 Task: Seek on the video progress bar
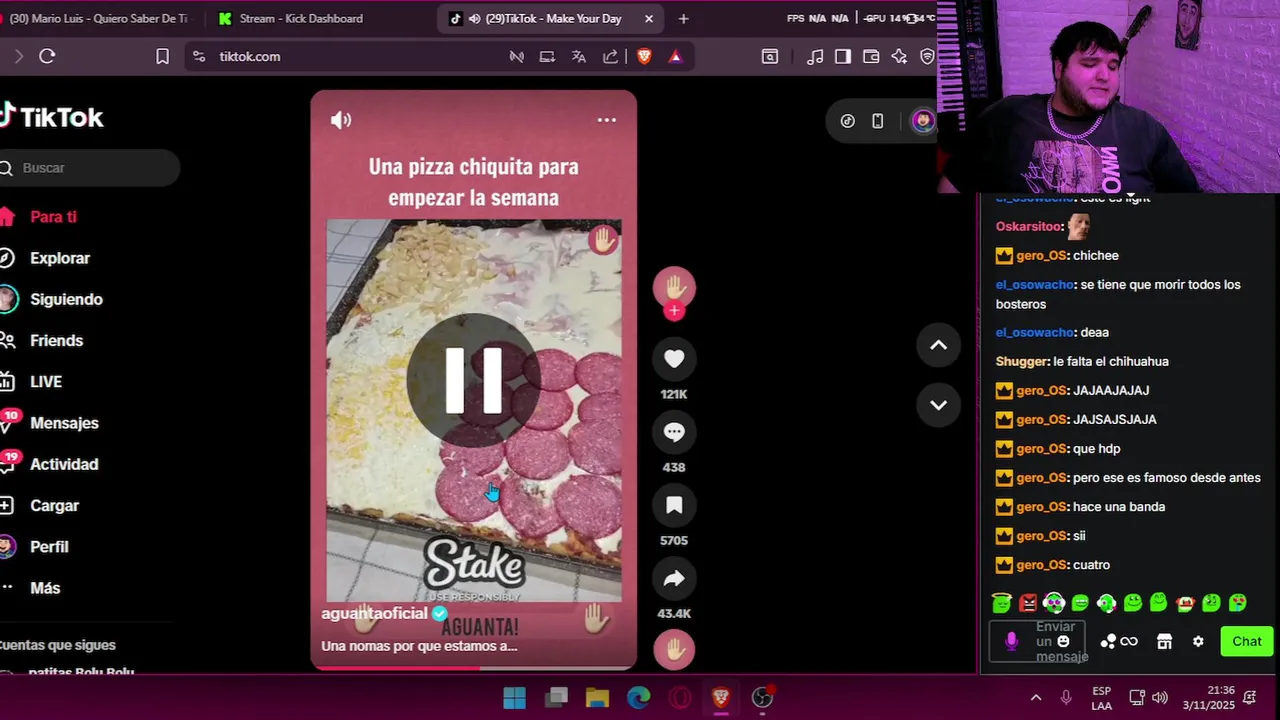473,667
